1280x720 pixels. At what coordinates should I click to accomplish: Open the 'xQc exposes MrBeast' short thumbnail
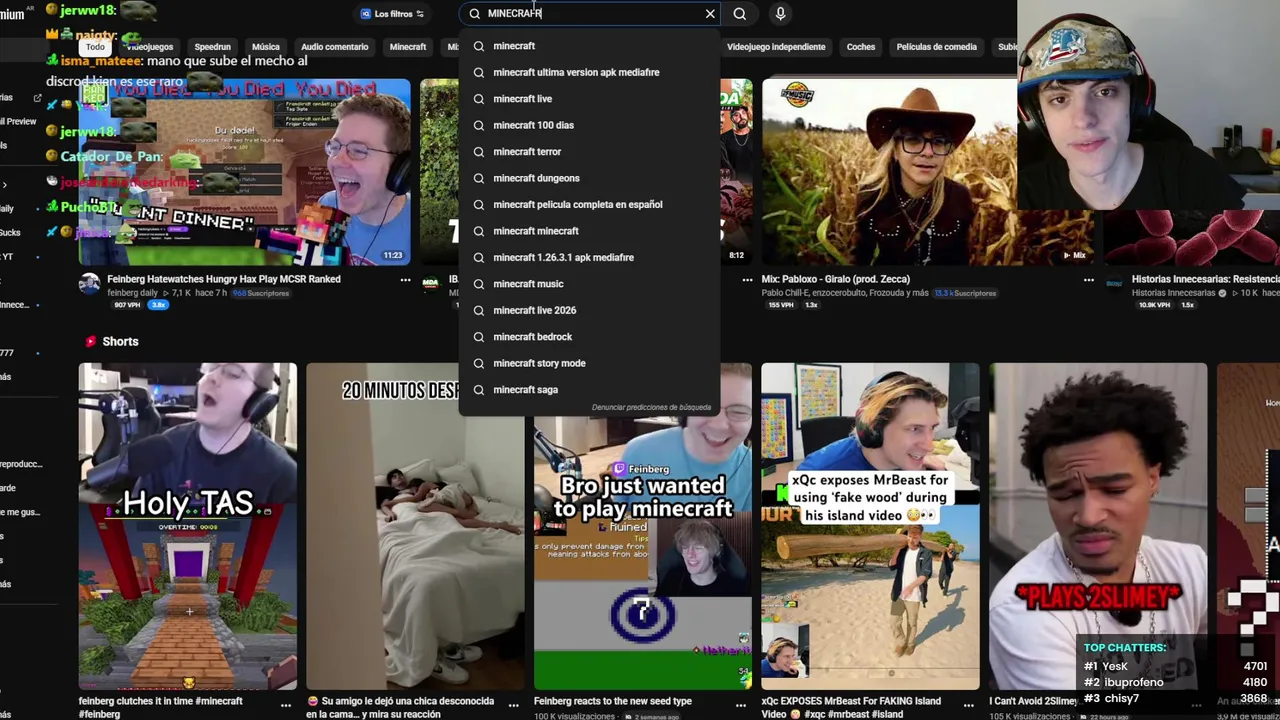click(870, 526)
